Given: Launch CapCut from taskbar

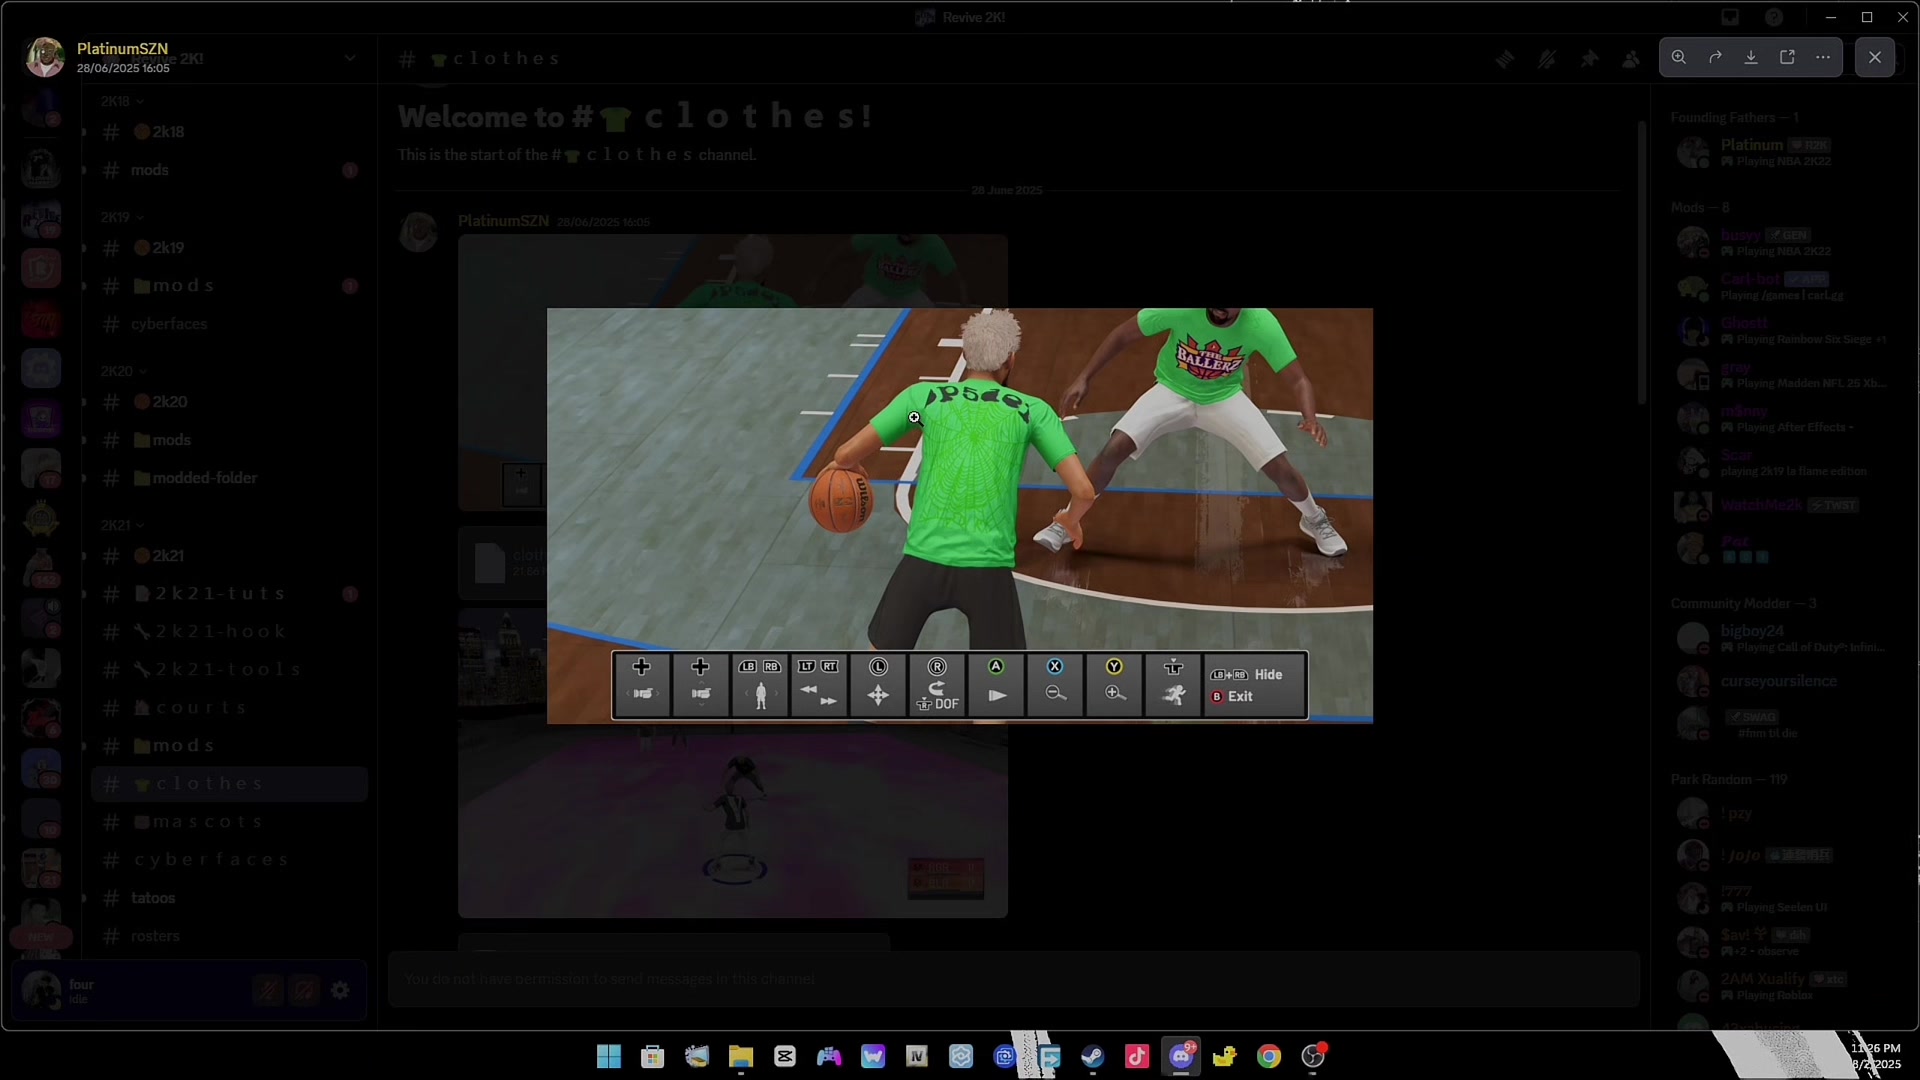Looking at the screenshot, I should 785,1056.
